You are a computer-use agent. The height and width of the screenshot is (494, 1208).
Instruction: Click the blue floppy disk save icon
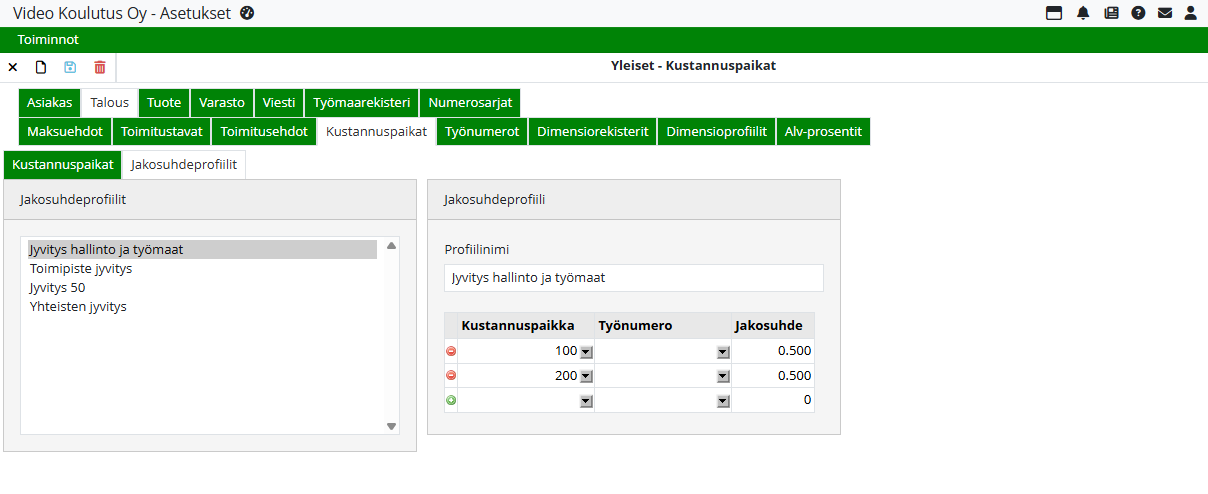tap(70, 67)
